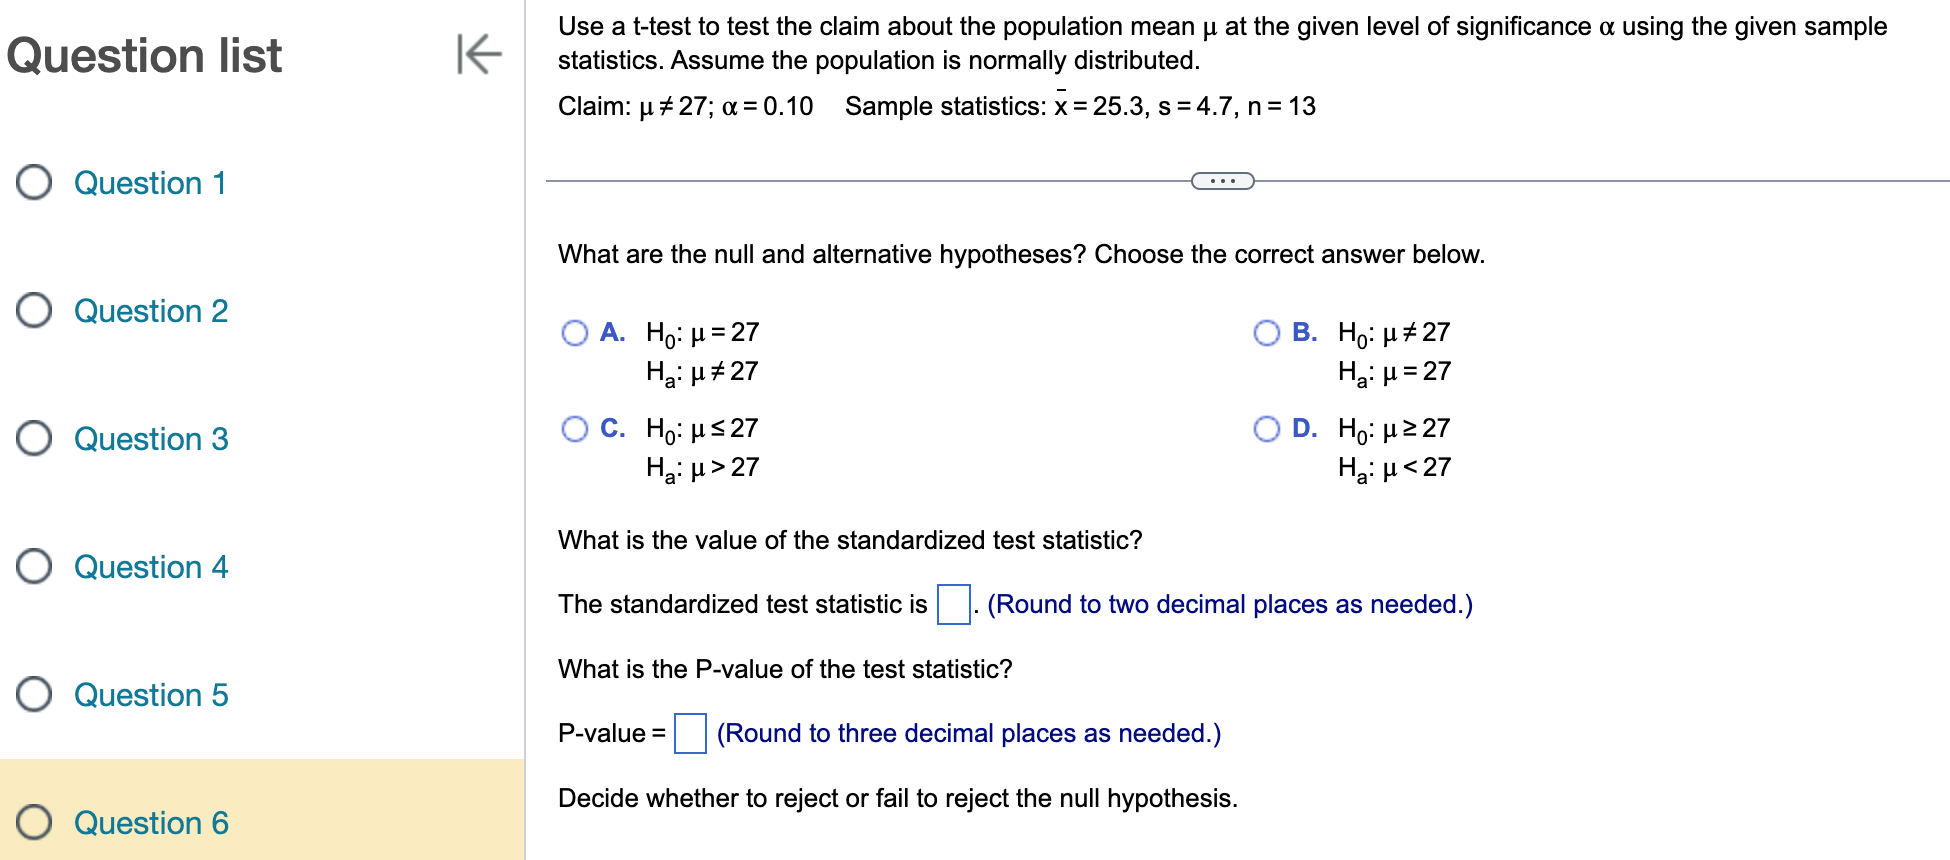Mark Question 4 as complete

click(33, 567)
